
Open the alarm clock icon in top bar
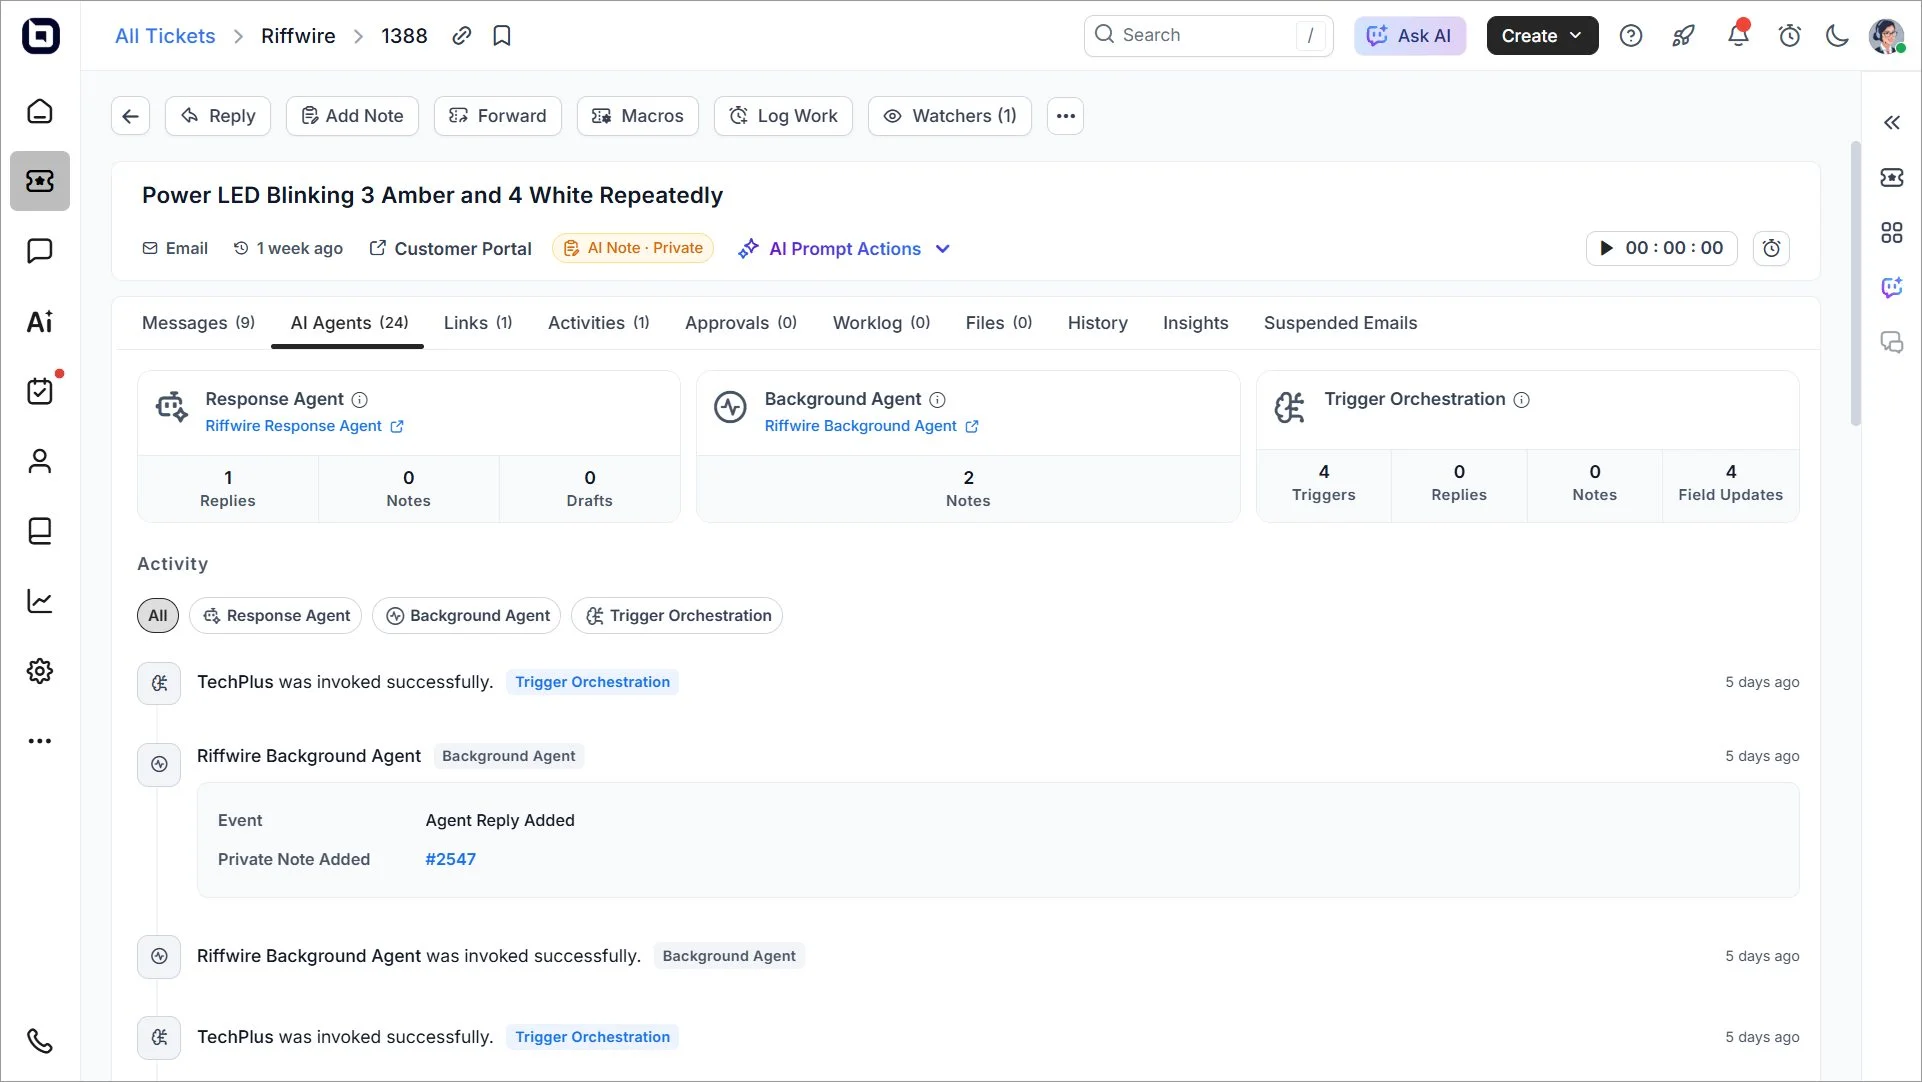point(1790,36)
